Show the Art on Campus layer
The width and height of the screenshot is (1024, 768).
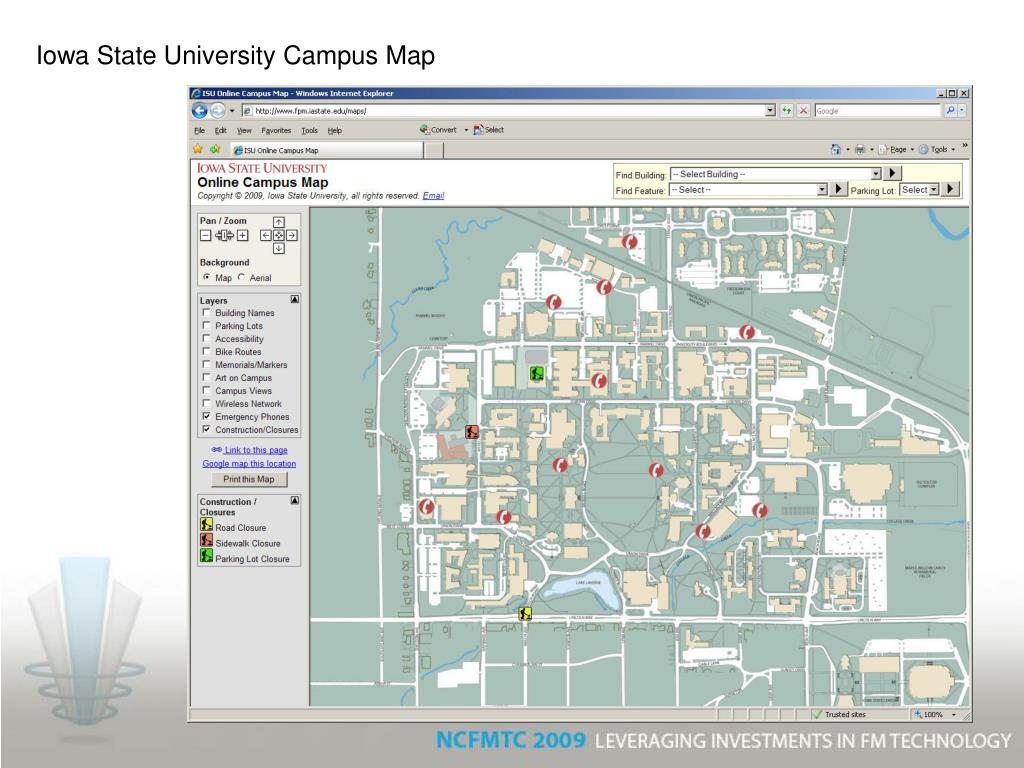(206, 377)
